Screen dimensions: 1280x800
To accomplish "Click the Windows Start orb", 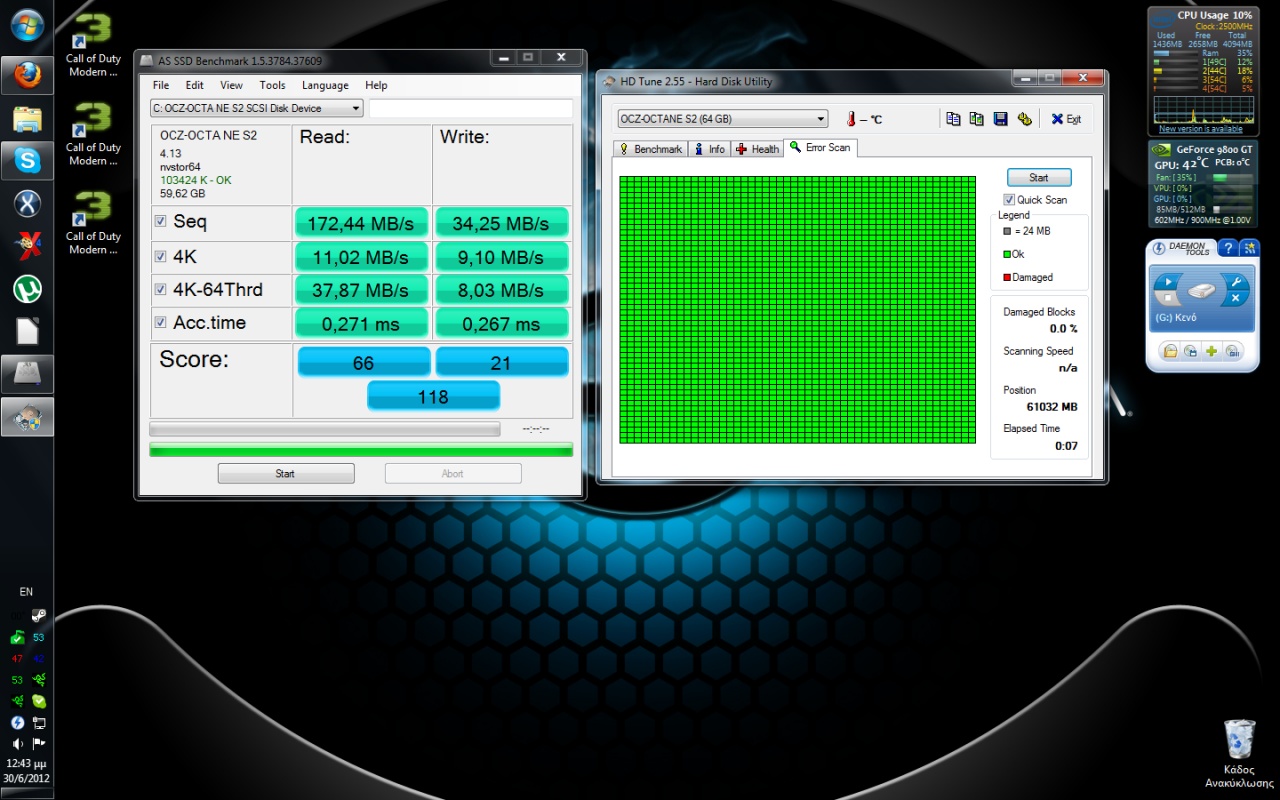I will [27, 25].
